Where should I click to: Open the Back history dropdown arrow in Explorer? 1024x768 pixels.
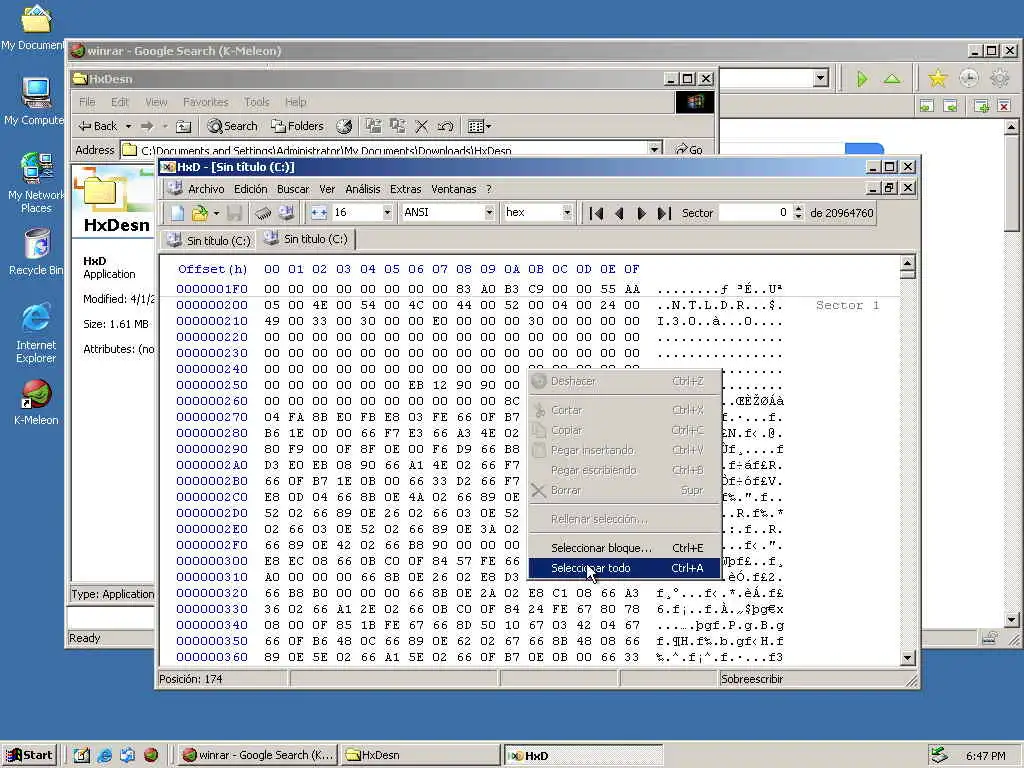coord(129,126)
